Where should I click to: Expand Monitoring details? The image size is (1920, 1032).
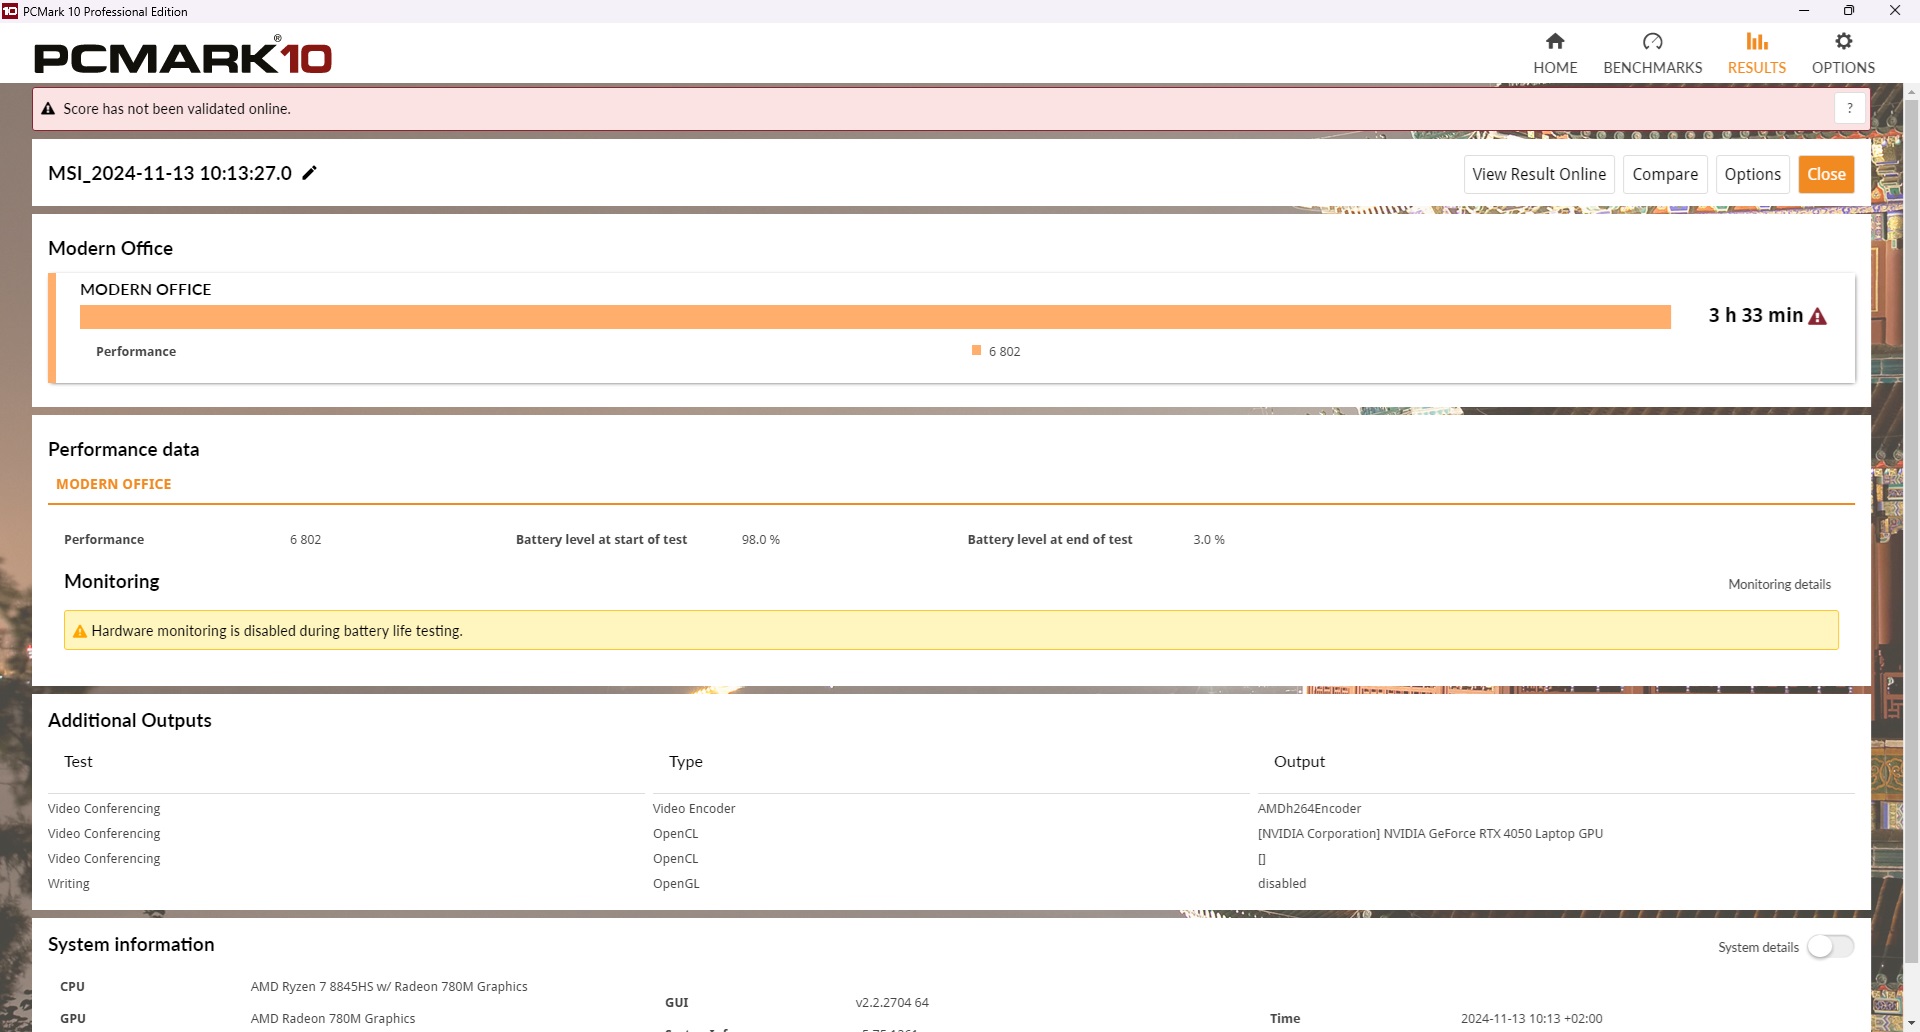(1779, 584)
